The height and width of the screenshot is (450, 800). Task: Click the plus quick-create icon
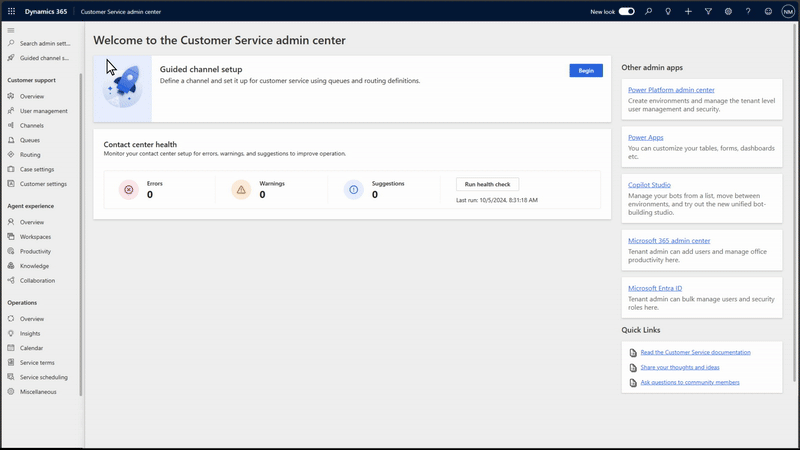point(688,11)
